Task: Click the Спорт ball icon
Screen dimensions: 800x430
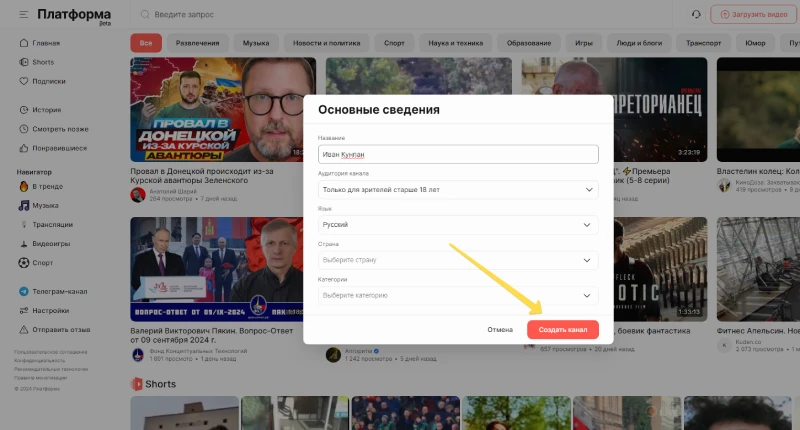Action: pos(23,263)
